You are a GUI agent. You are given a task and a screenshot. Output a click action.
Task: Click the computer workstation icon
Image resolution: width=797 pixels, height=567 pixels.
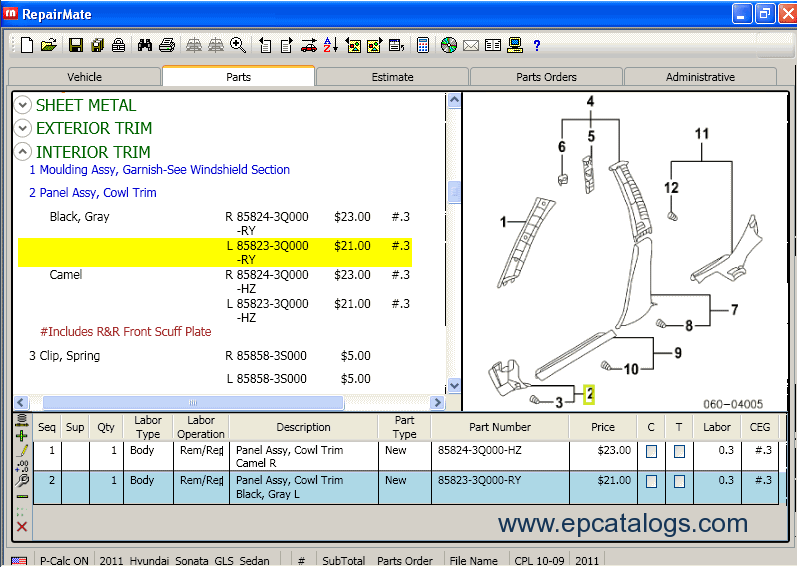(x=515, y=45)
